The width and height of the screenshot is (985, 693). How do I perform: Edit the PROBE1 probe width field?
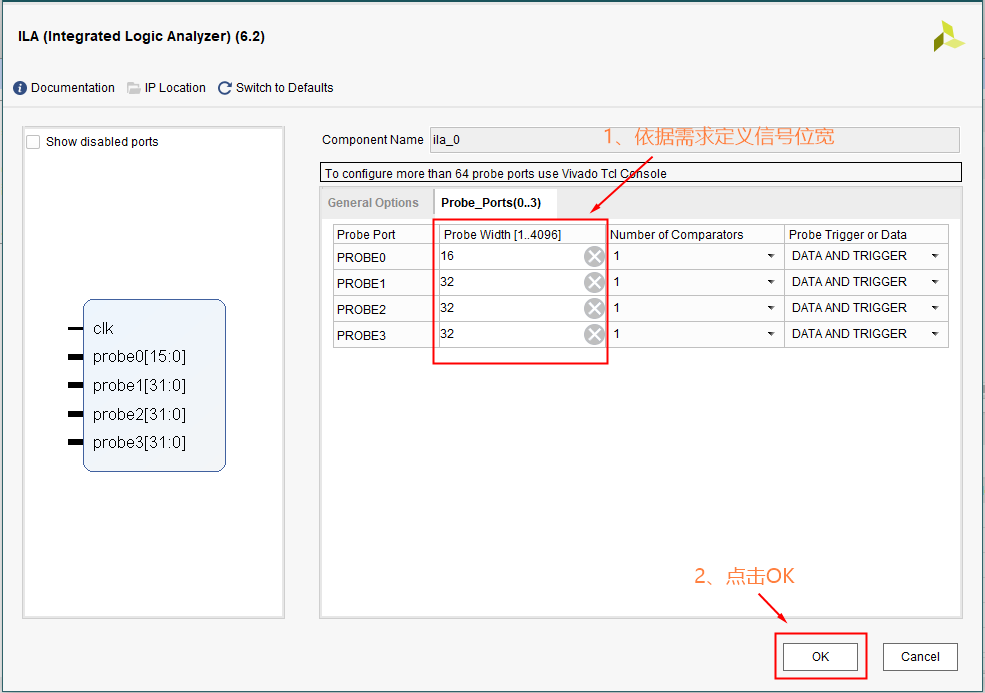coord(511,282)
